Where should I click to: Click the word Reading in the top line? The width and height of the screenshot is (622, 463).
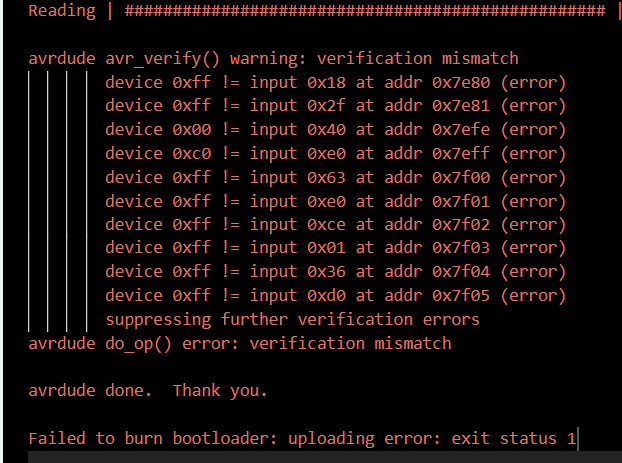coord(62,11)
